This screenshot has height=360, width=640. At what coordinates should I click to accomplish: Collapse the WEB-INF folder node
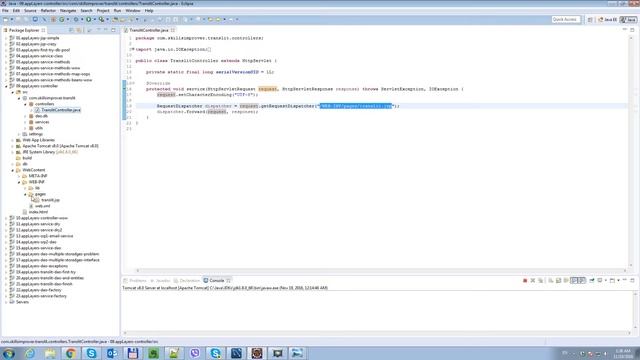click(x=19, y=182)
